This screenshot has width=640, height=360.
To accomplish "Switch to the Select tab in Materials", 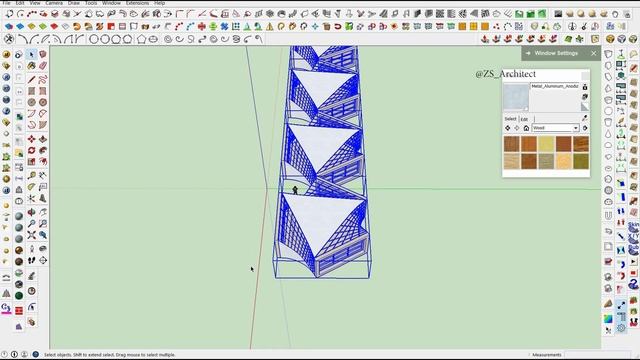I will (510, 119).
